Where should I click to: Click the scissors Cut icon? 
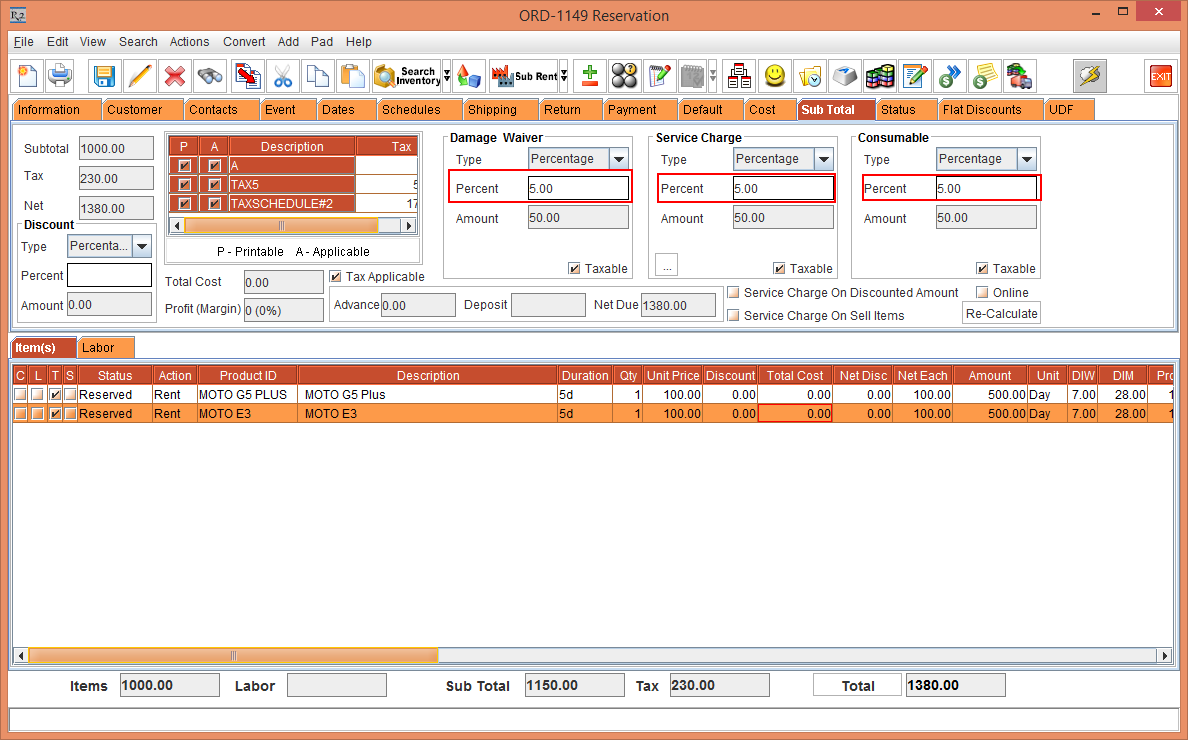coord(283,76)
